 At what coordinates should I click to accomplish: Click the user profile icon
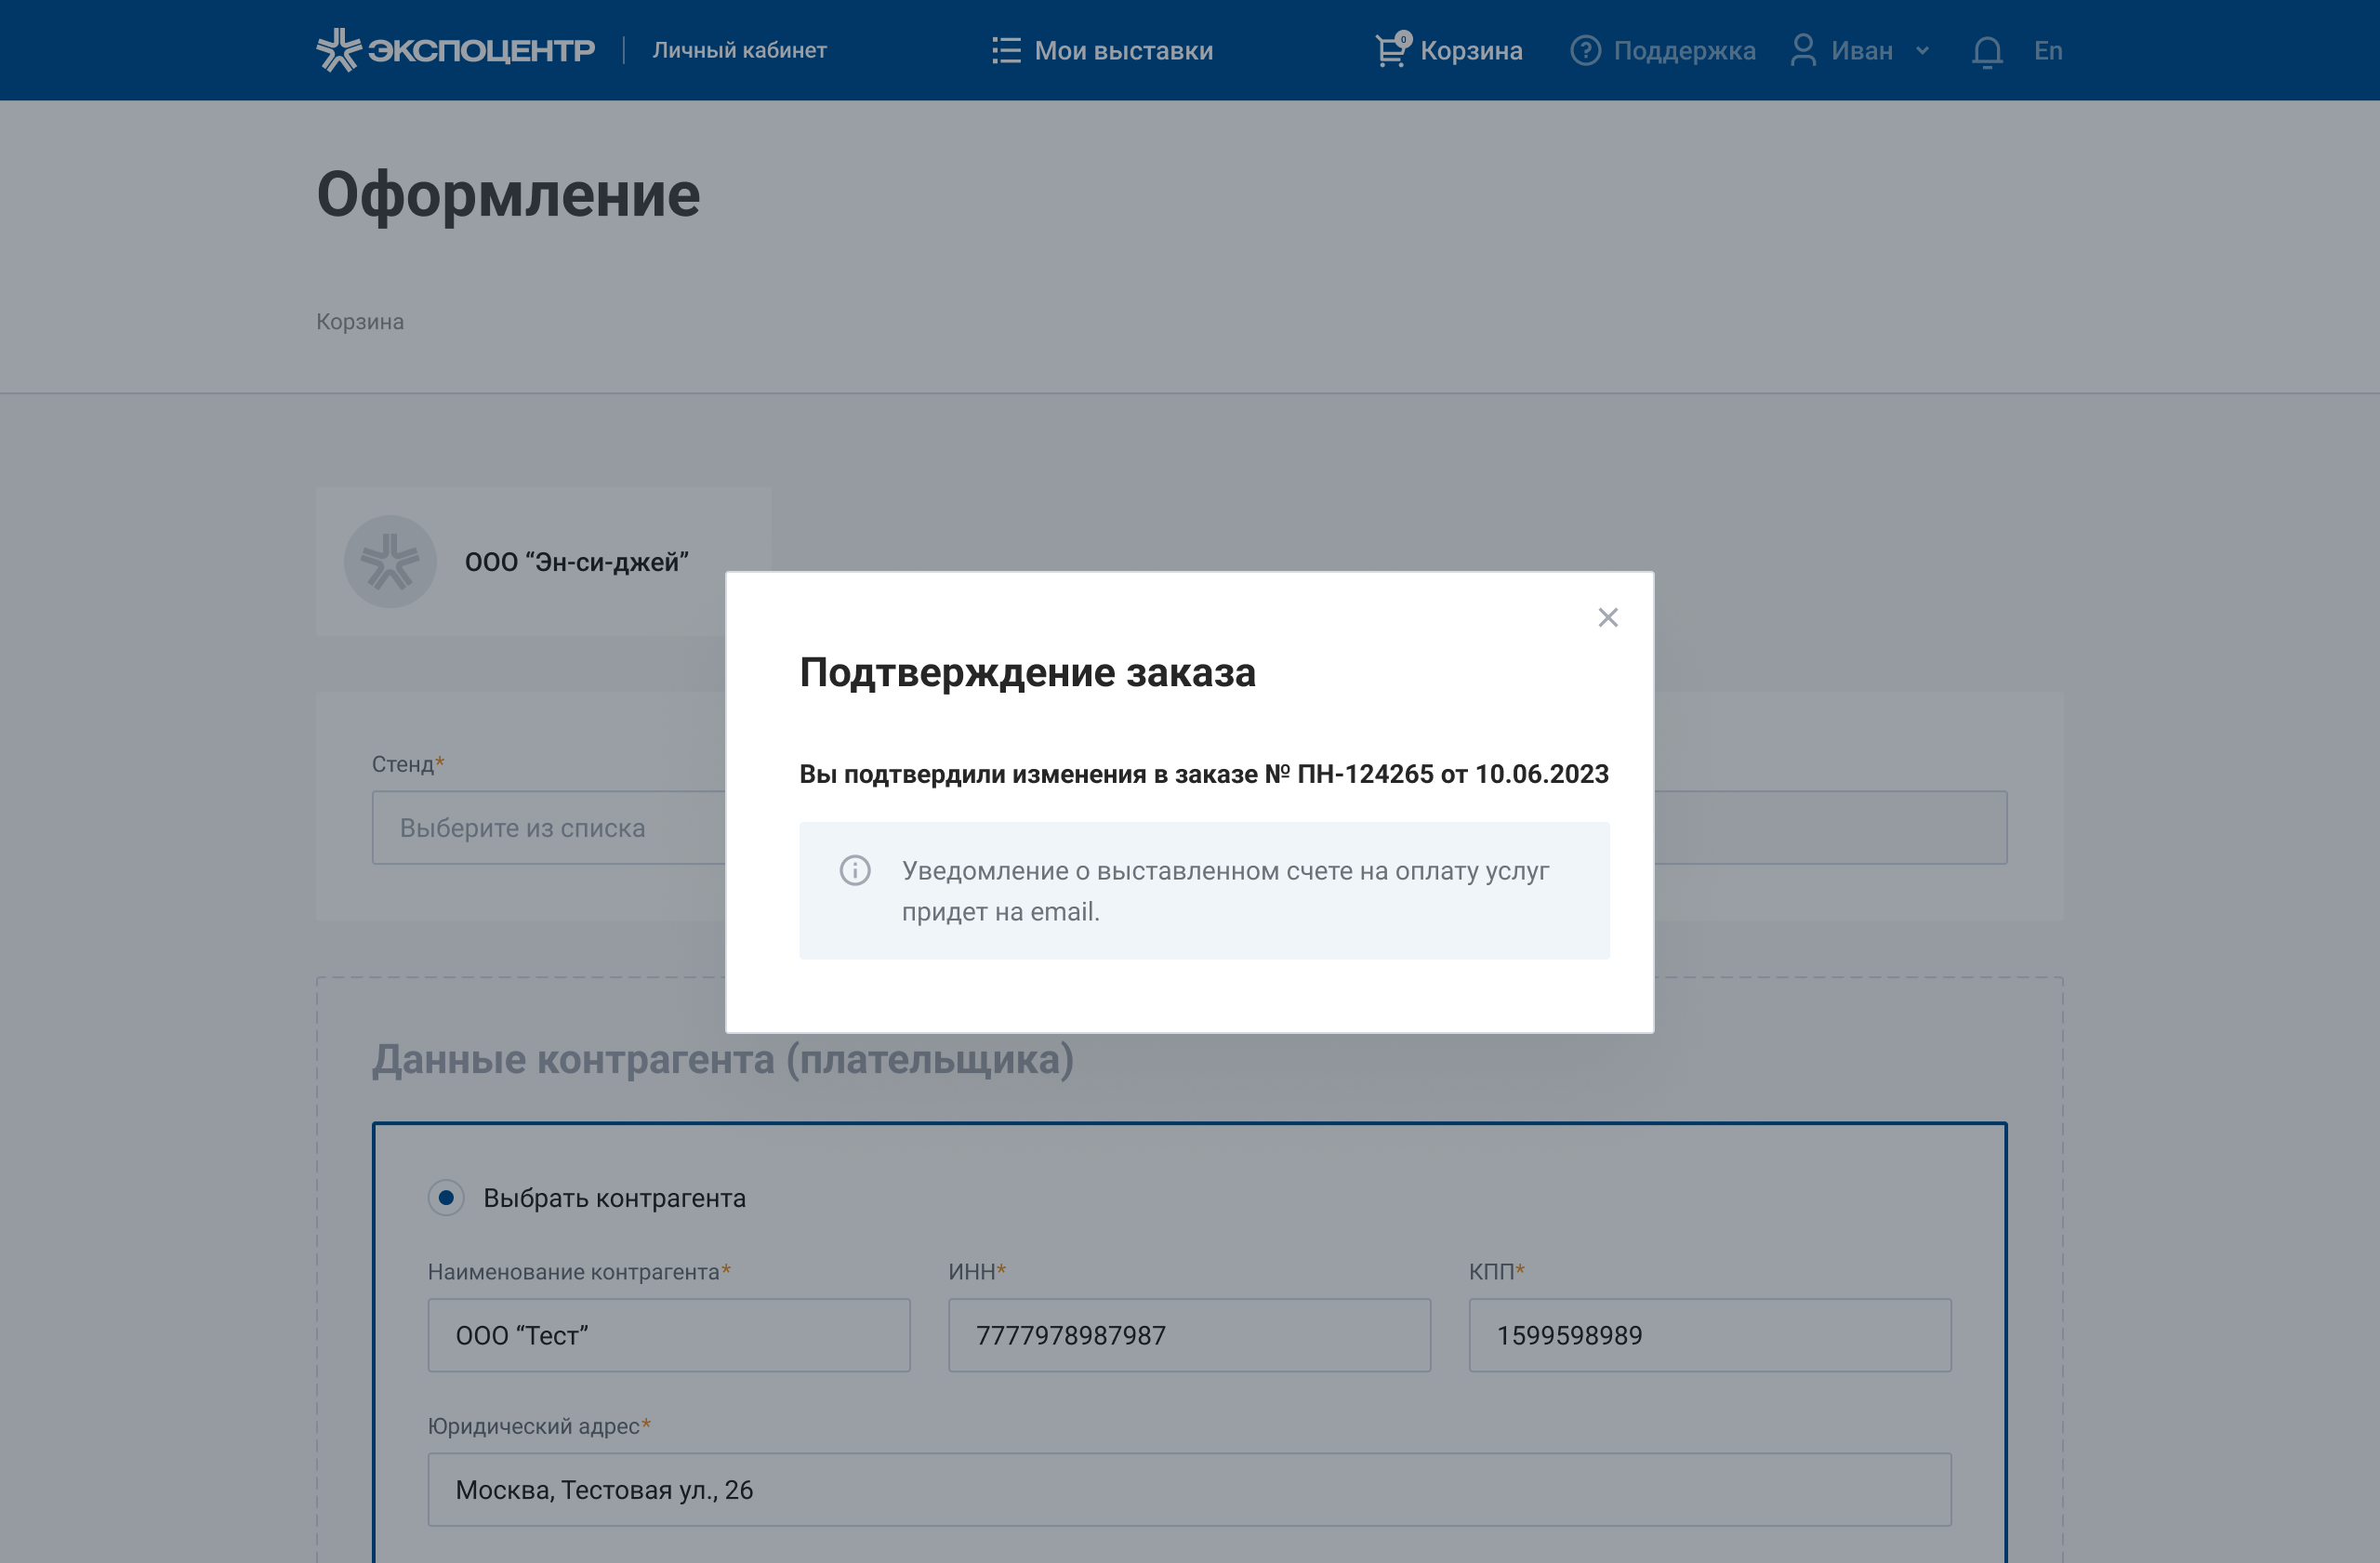tap(1803, 50)
